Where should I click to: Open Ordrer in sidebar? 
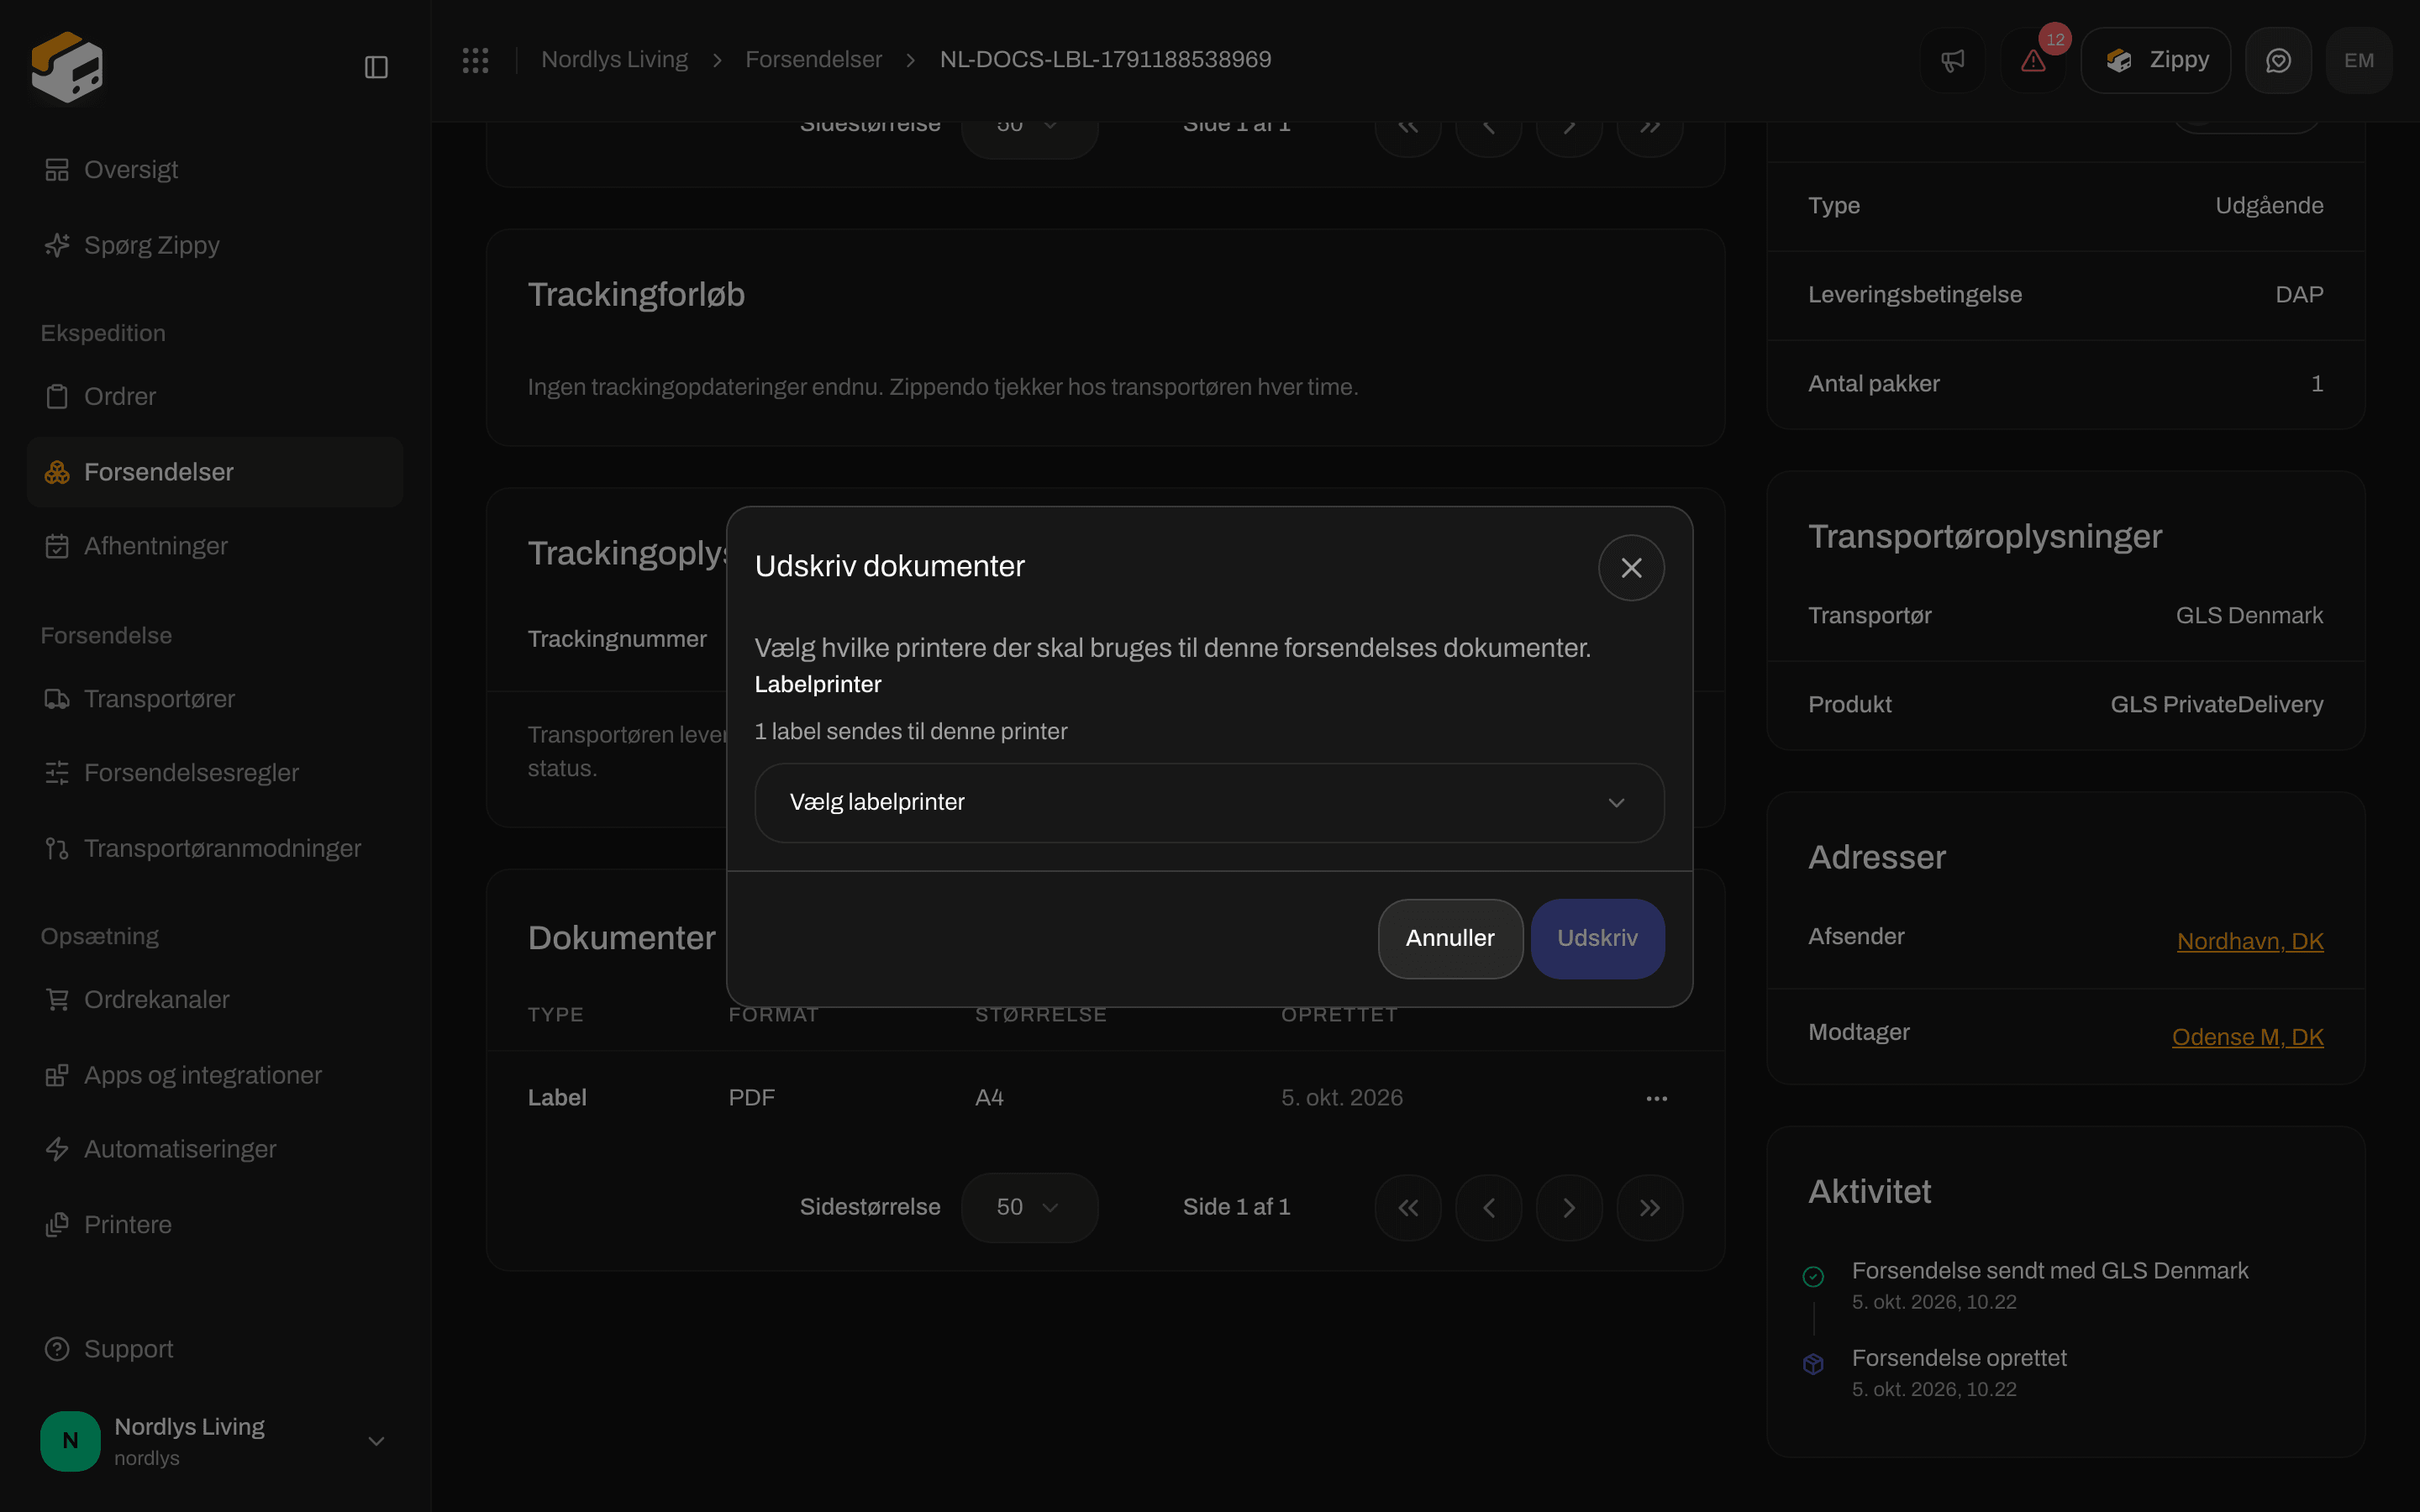click(215, 396)
